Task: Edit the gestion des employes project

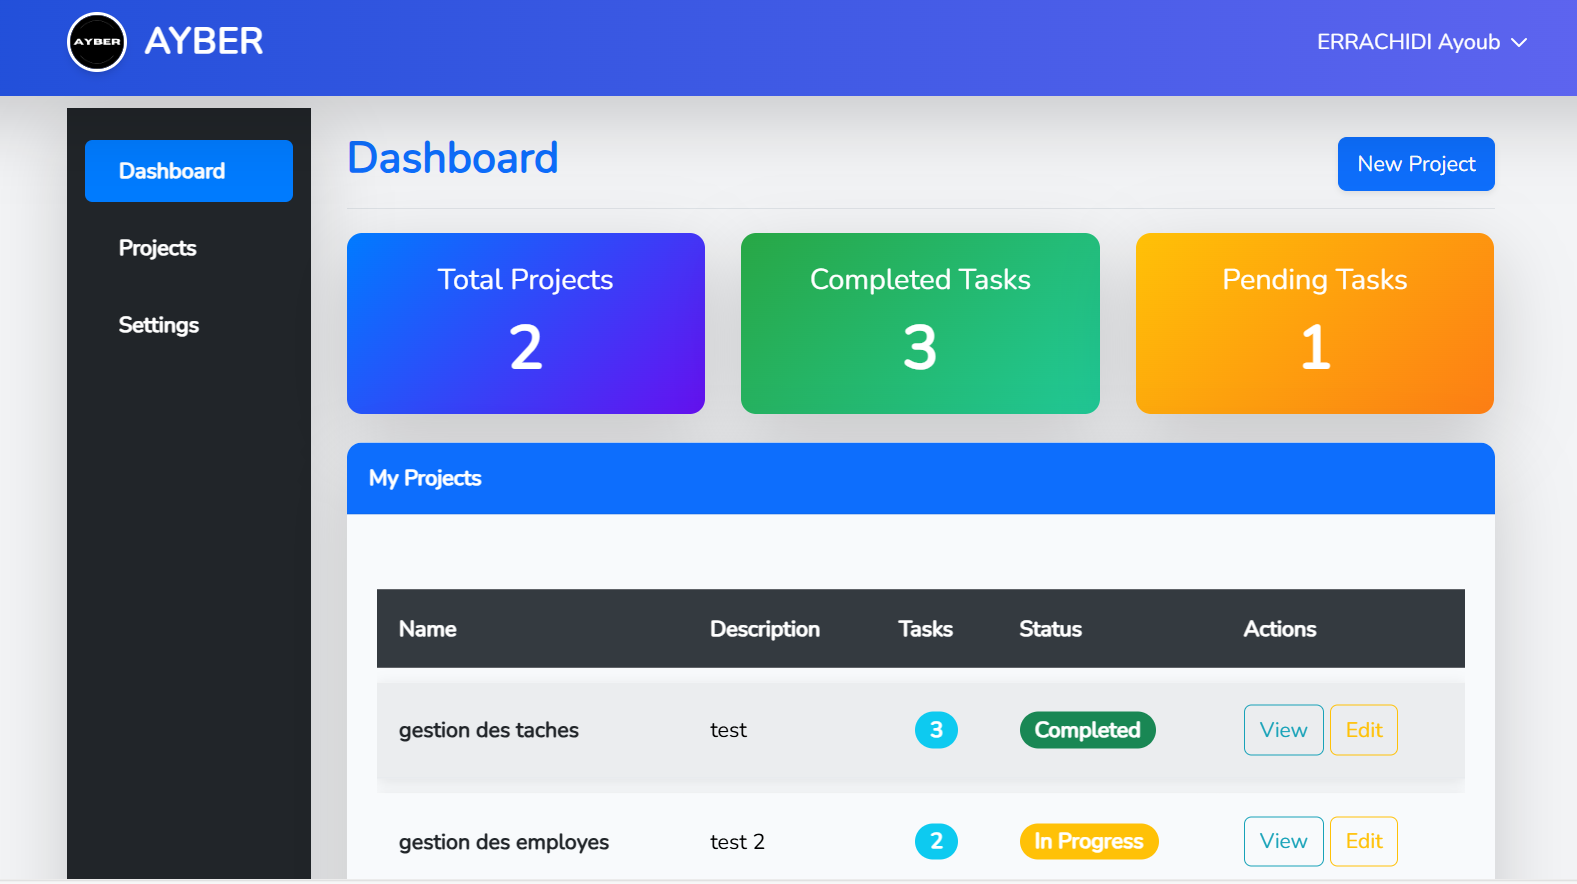Action: (1363, 841)
